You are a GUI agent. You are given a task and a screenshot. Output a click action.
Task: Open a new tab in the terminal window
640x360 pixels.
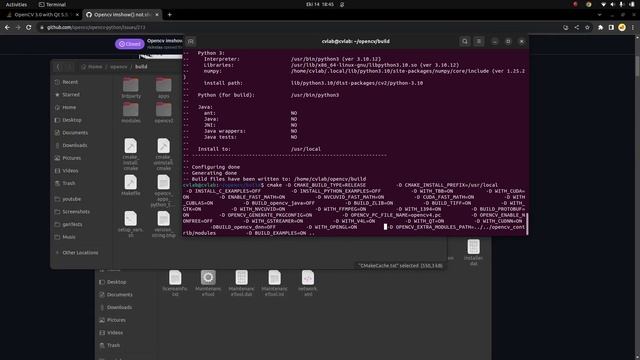(x=191, y=41)
